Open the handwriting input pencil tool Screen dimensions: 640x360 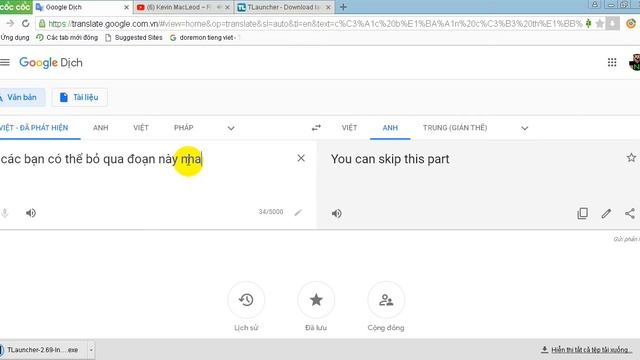[298, 212]
